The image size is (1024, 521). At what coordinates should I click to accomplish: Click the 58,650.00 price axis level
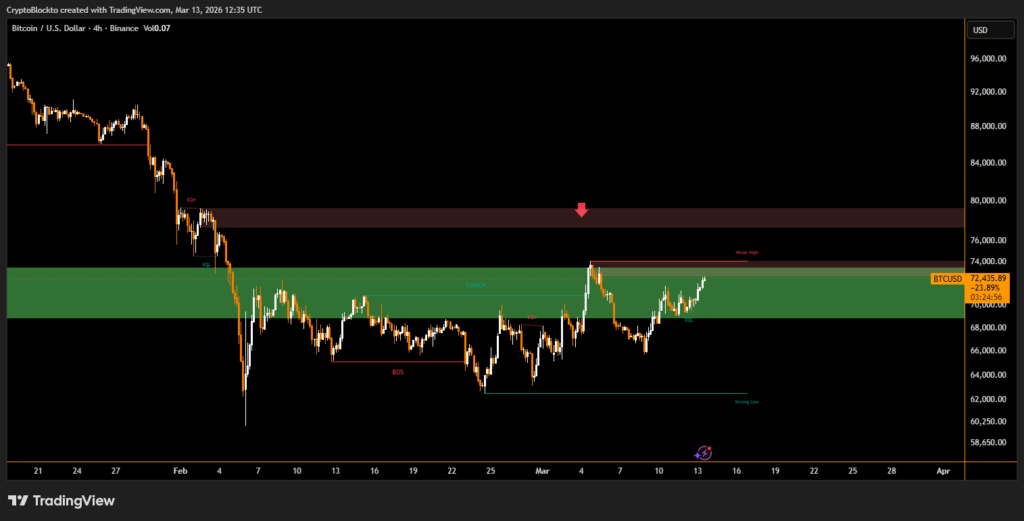(x=988, y=441)
